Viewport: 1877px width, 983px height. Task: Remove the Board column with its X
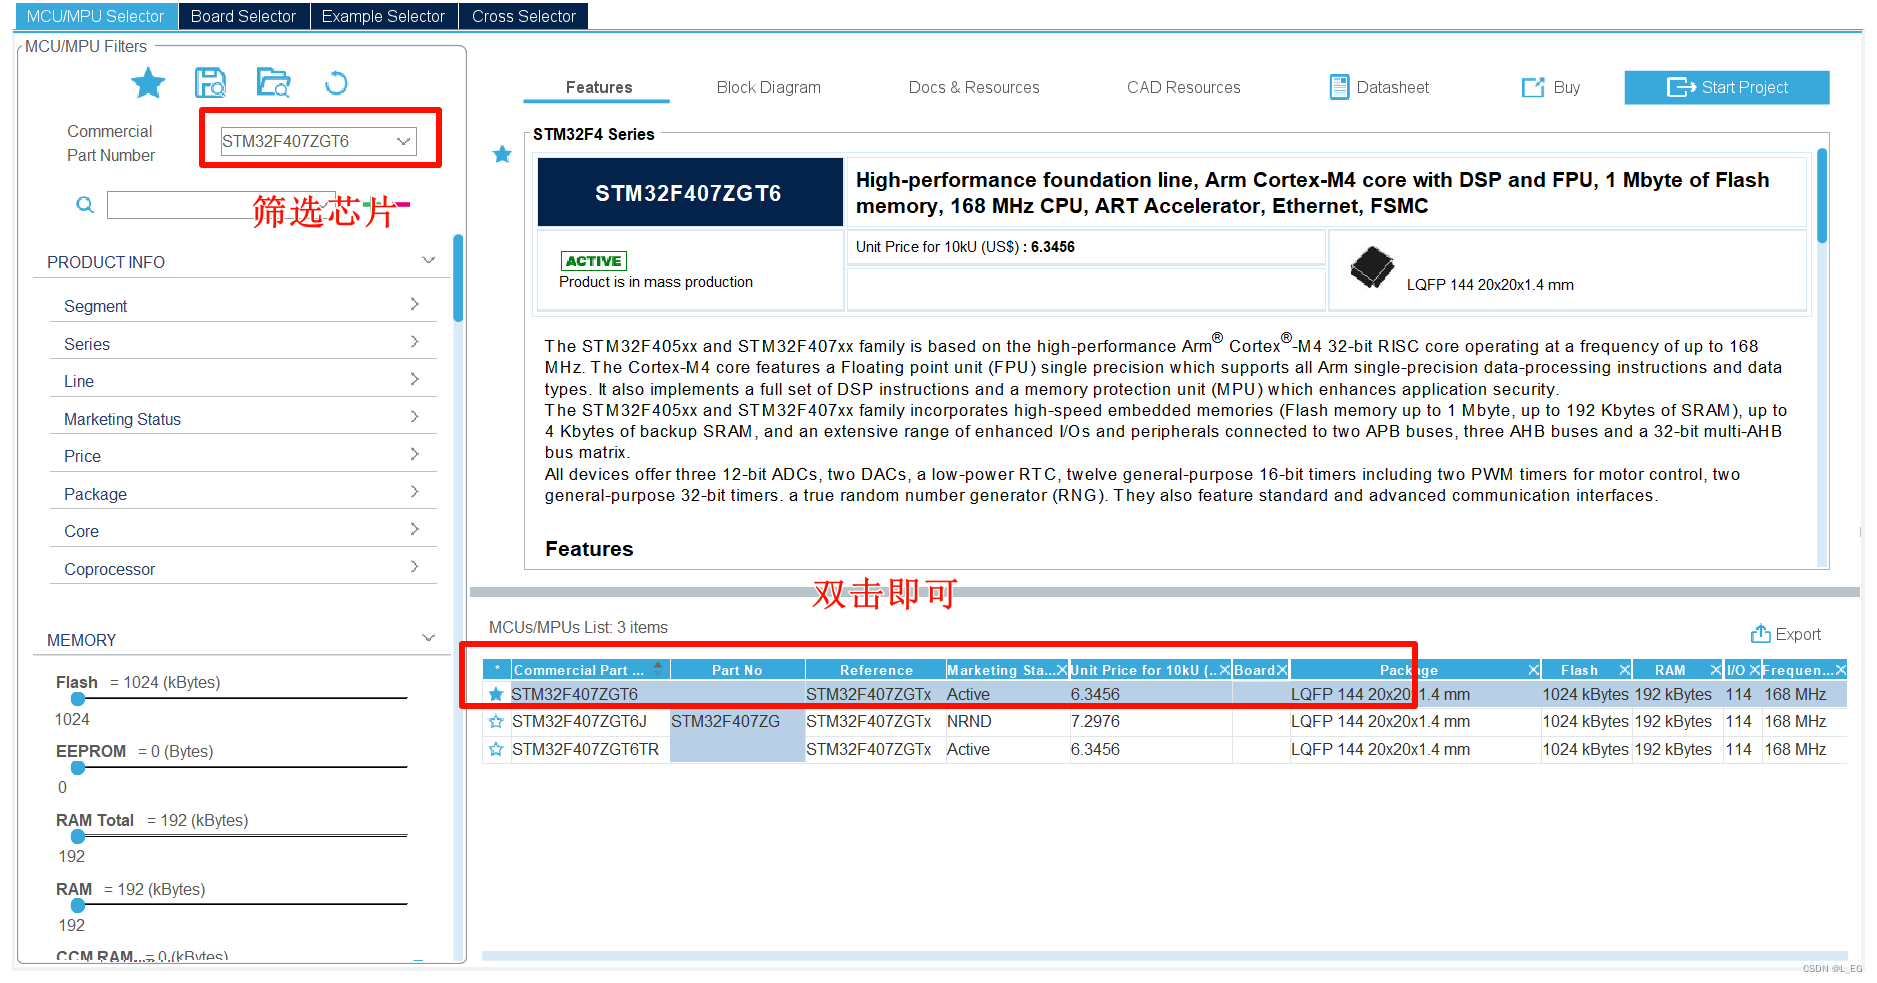coord(1282,670)
